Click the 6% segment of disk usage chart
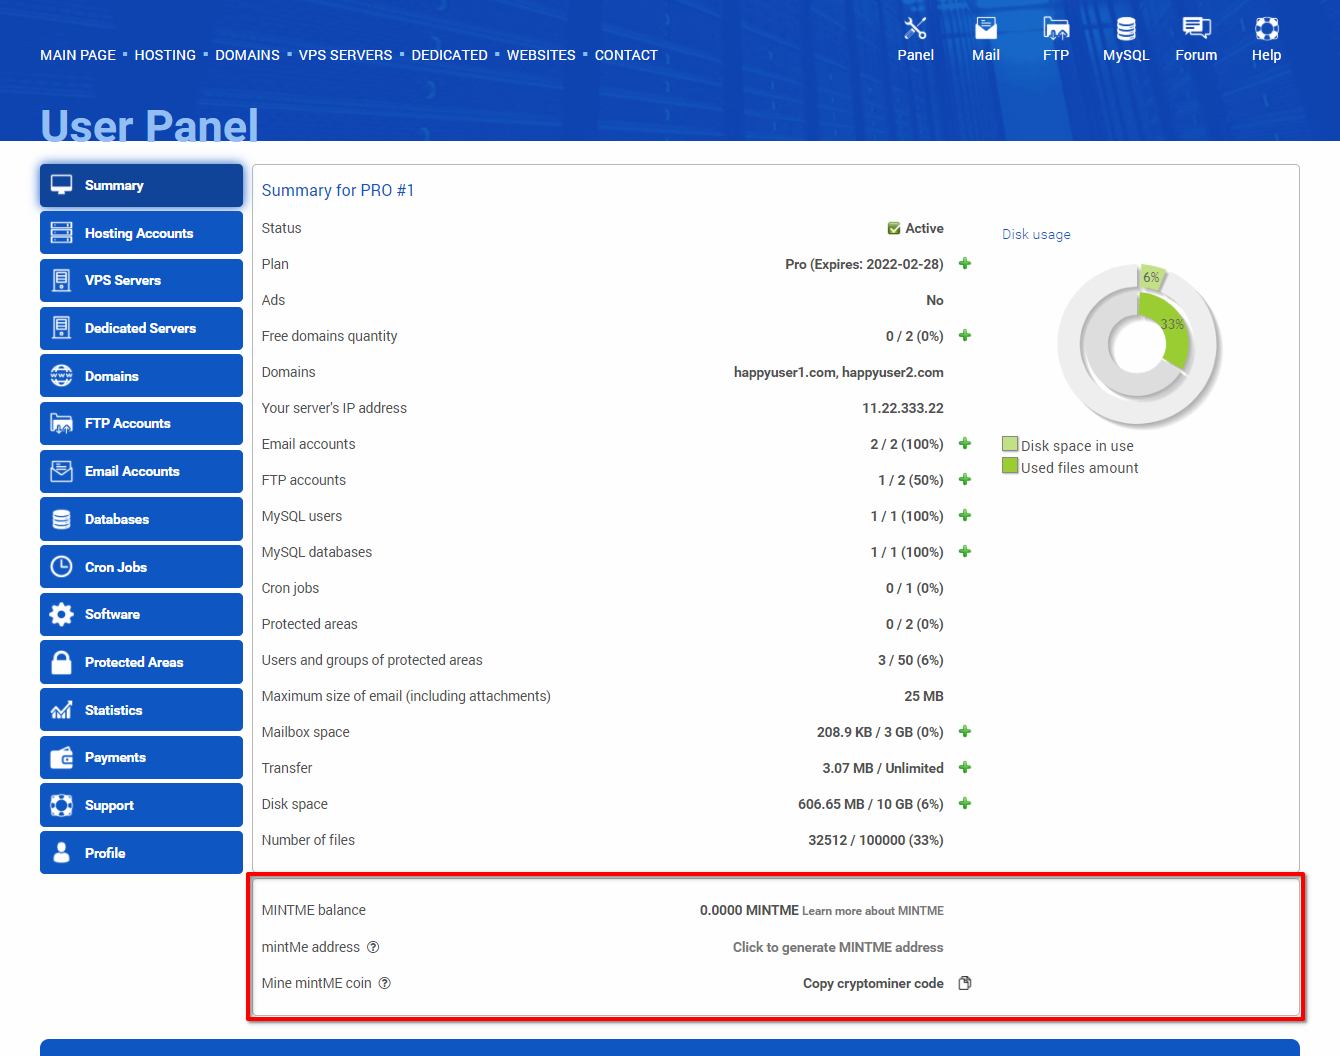The image size is (1340, 1056). point(1152,277)
